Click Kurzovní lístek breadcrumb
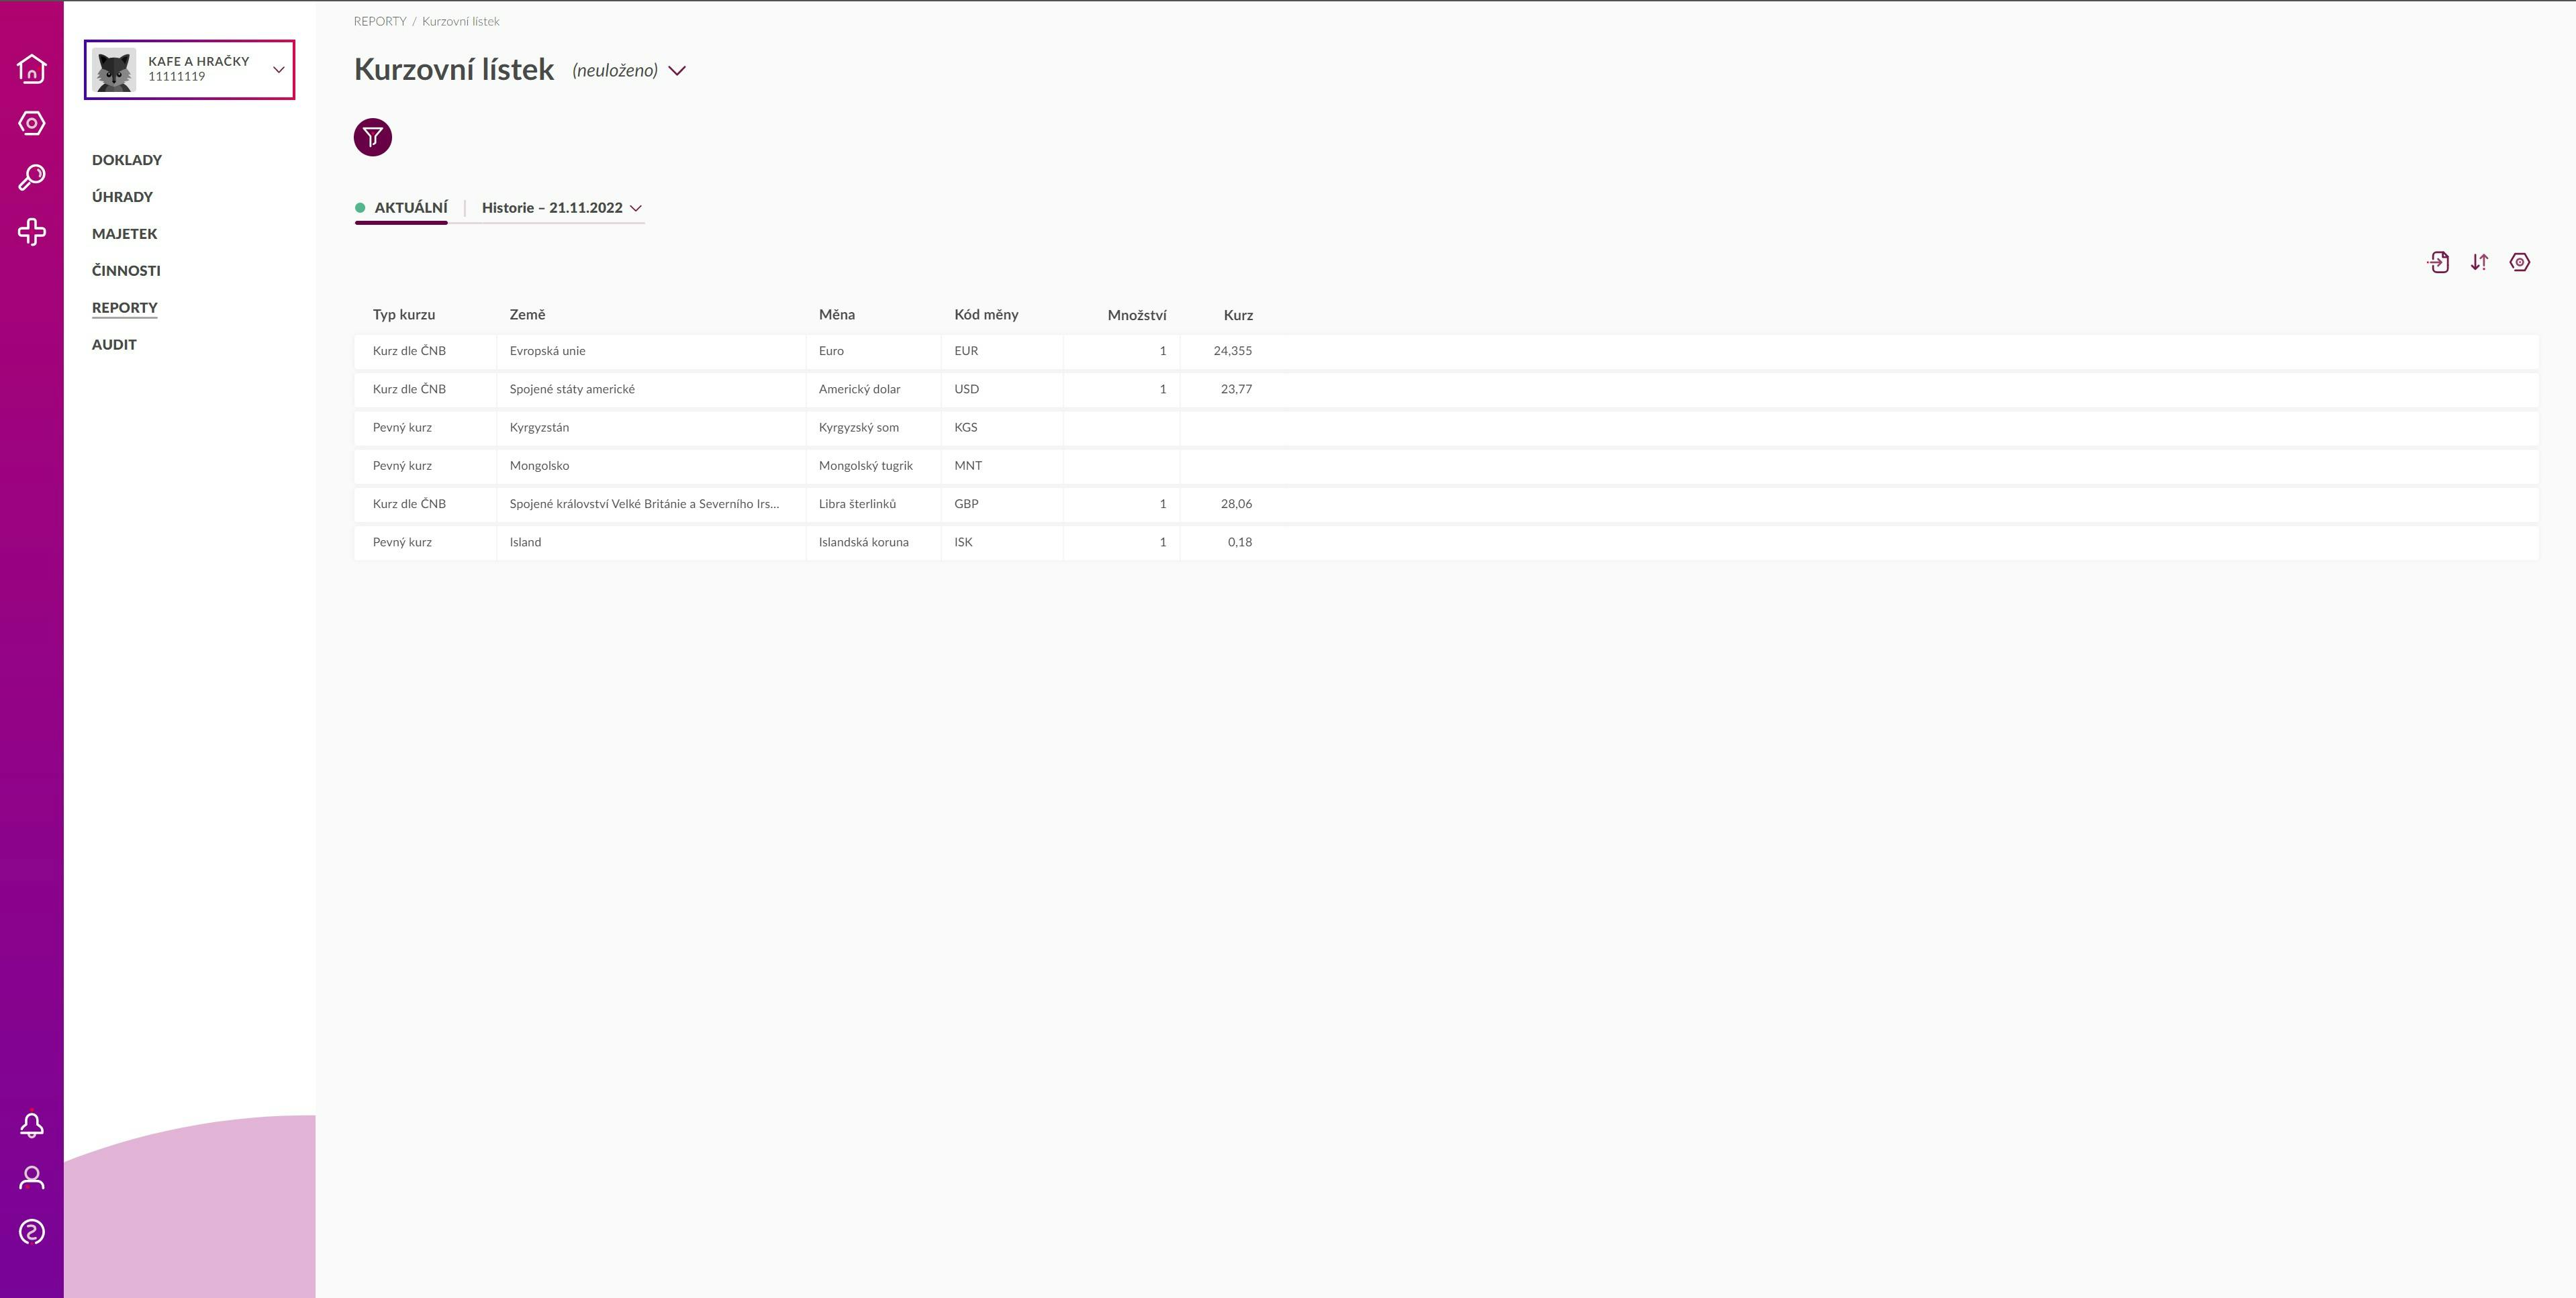Viewport: 2576px width, 1298px height. [x=461, y=21]
